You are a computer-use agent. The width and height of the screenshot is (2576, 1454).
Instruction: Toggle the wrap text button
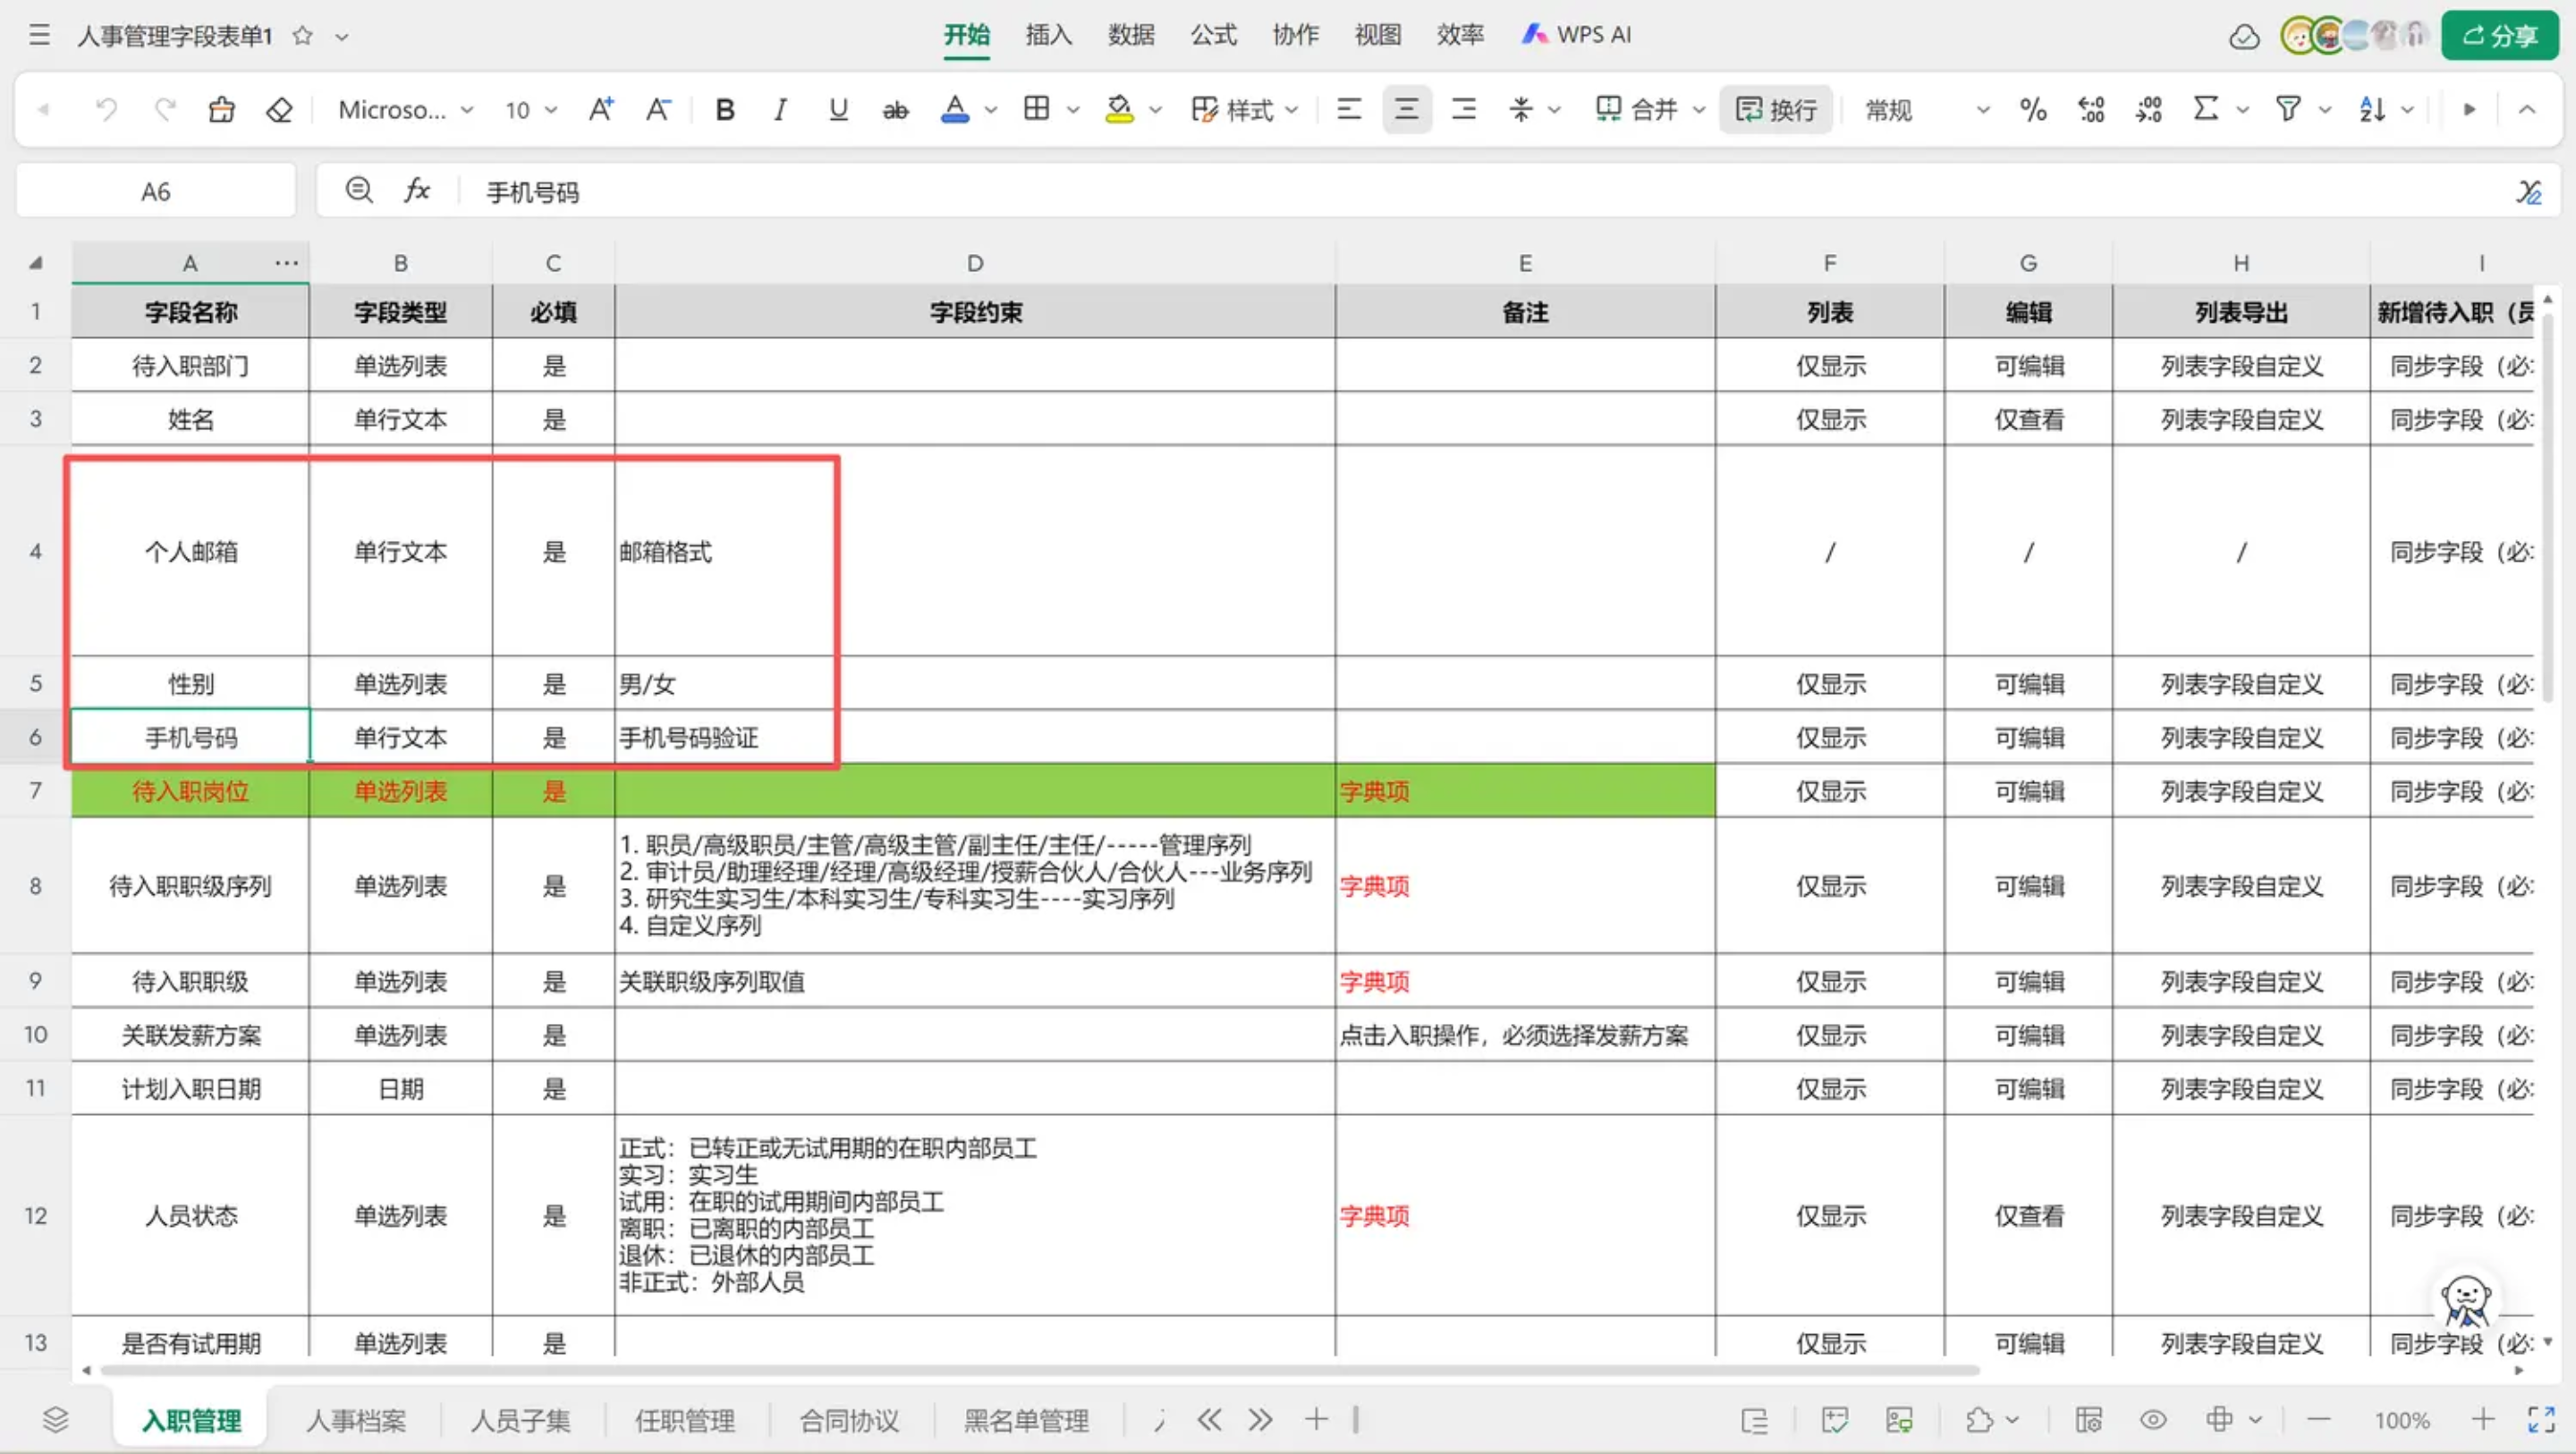pyautogui.click(x=1776, y=109)
